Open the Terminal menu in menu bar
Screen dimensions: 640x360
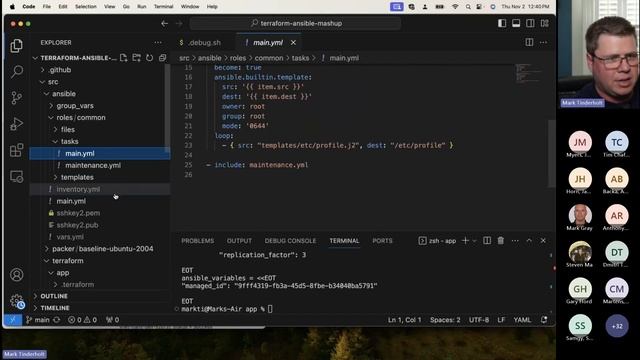pyautogui.click(x=163, y=7)
